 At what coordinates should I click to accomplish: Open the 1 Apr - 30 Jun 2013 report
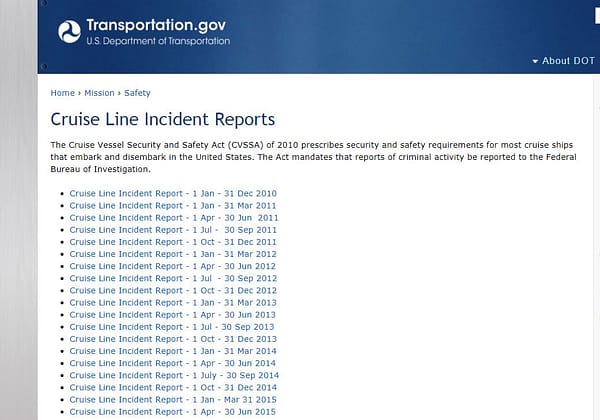(173, 314)
